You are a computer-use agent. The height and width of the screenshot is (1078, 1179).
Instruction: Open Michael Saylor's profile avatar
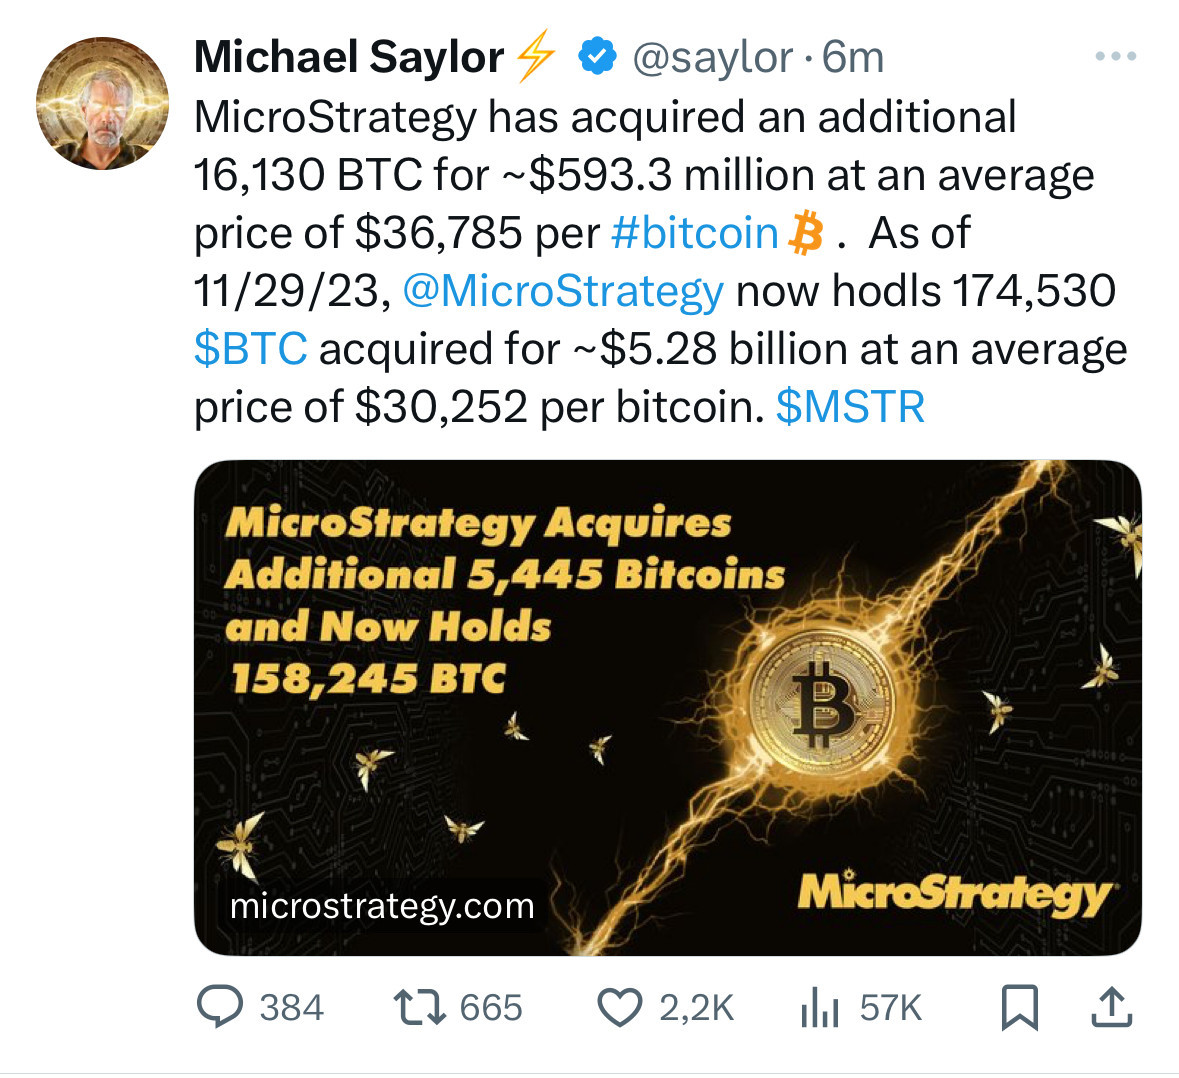coord(102,103)
